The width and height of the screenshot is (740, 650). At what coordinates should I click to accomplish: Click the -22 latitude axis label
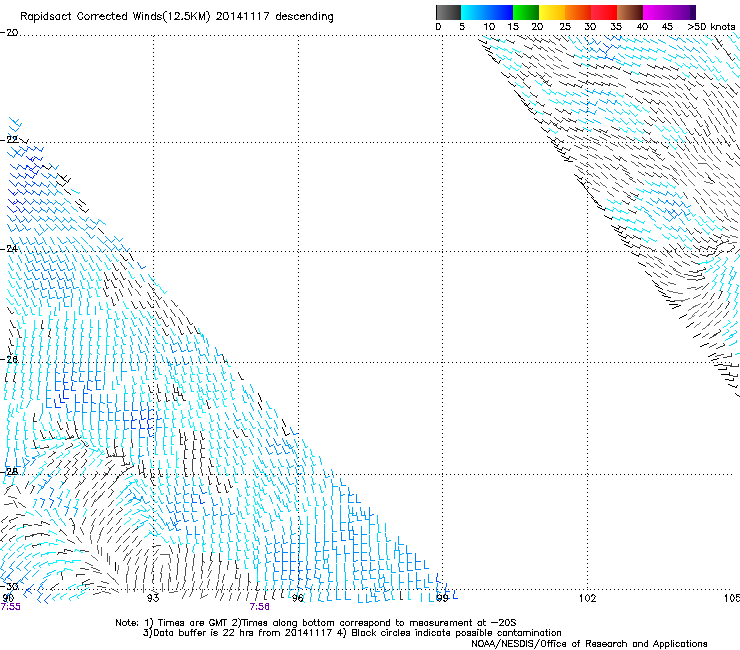9,140
